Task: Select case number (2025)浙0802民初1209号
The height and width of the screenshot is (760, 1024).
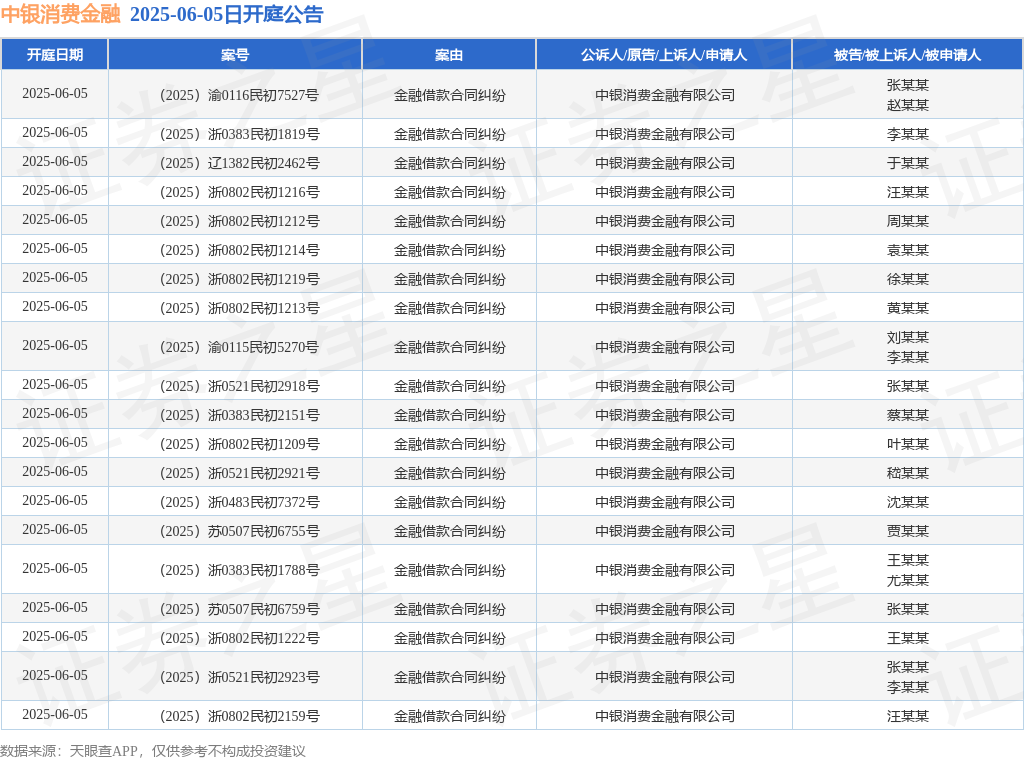Action: click(239, 445)
